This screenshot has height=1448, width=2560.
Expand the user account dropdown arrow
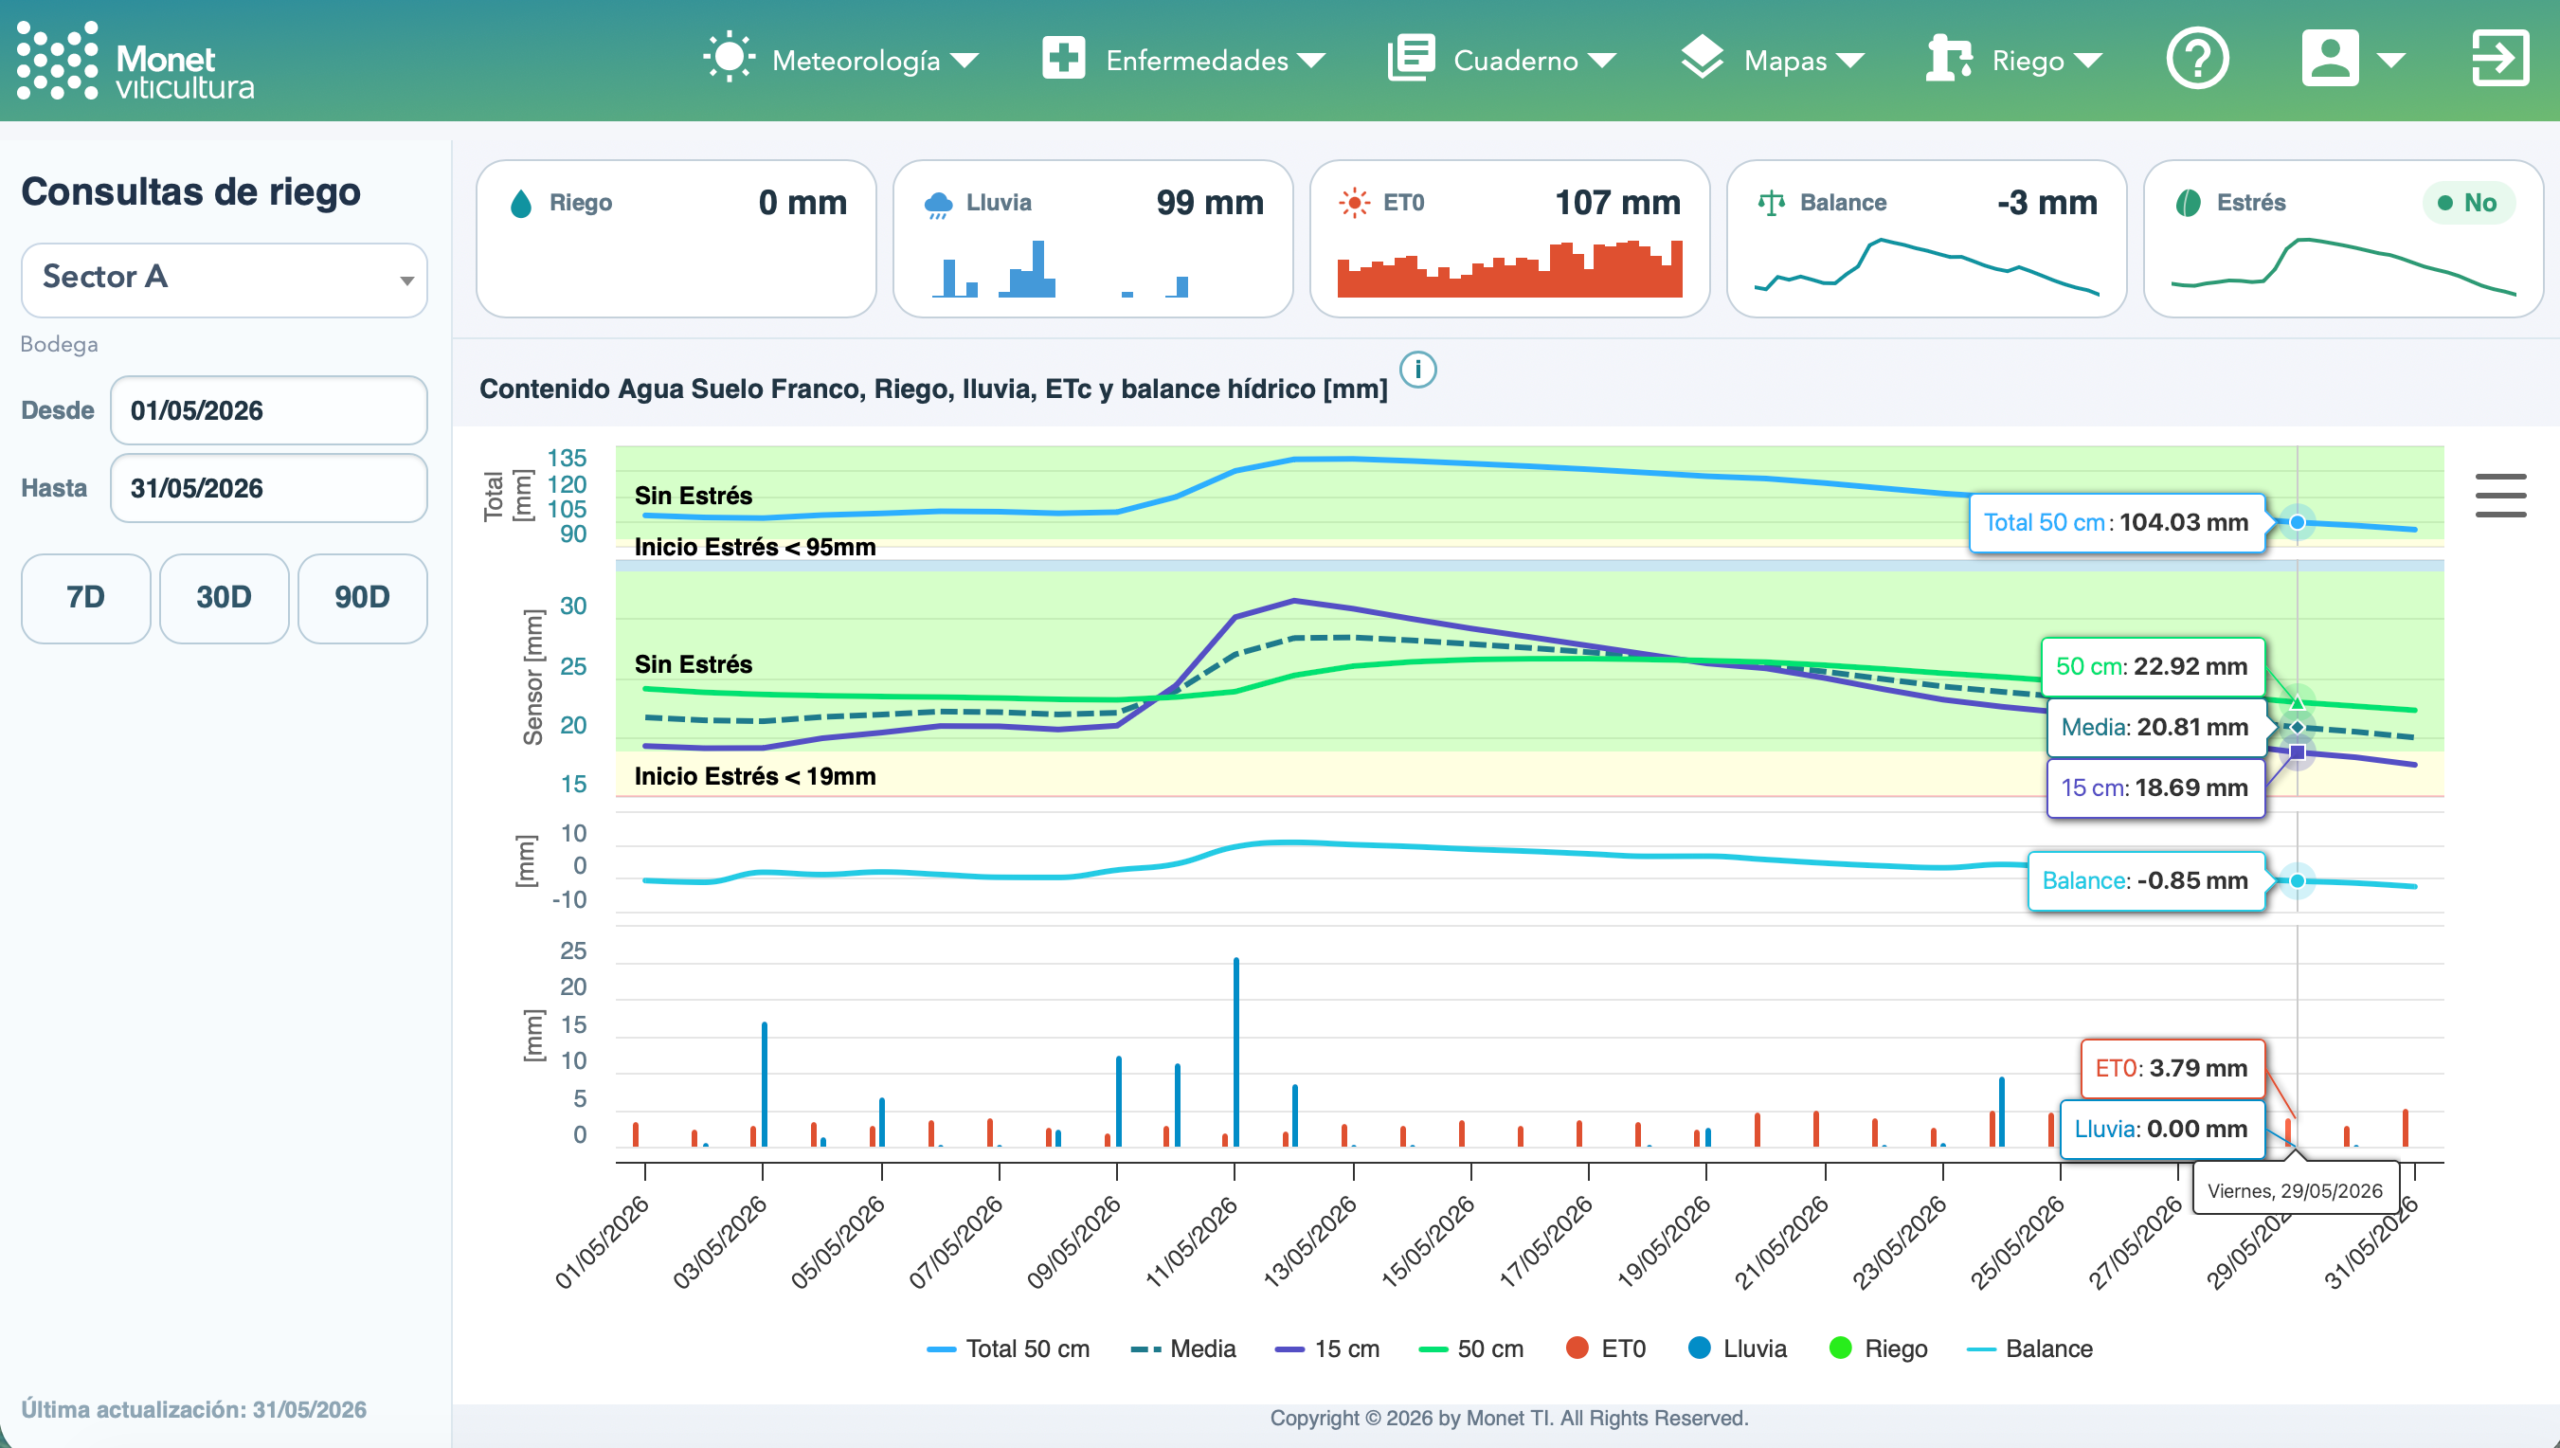pyautogui.click(x=2391, y=61)
